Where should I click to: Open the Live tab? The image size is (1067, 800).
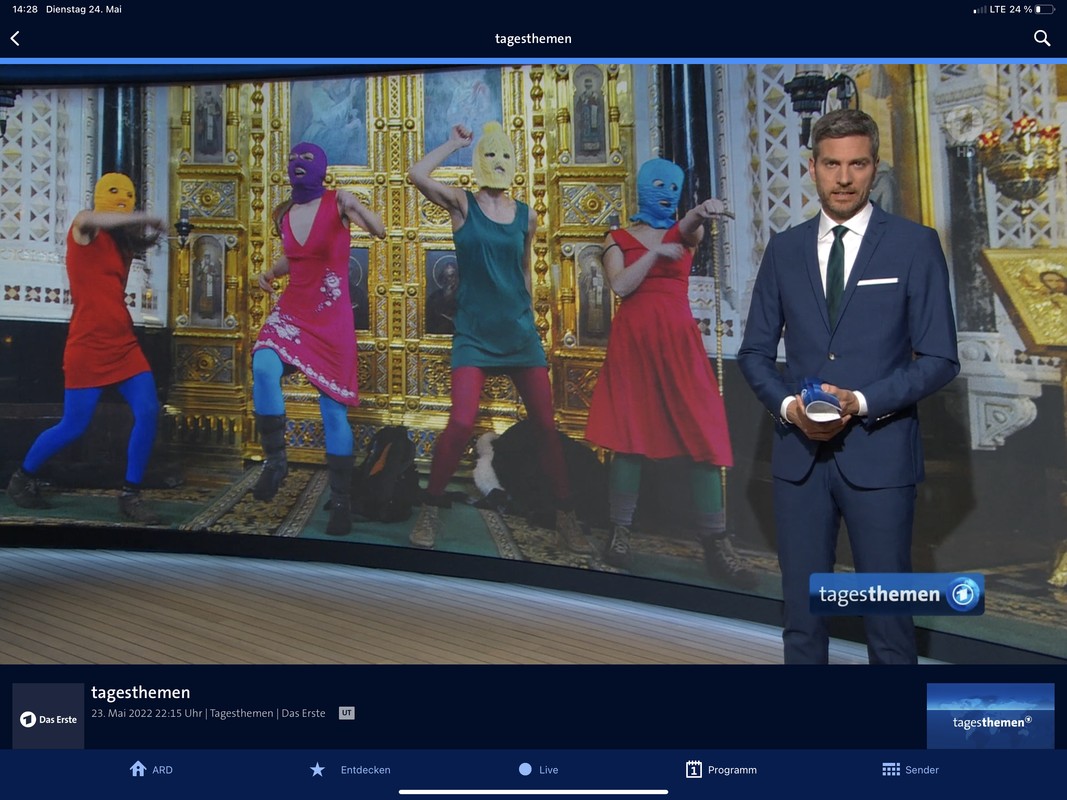pyautogui.click(x=538, y=769)
